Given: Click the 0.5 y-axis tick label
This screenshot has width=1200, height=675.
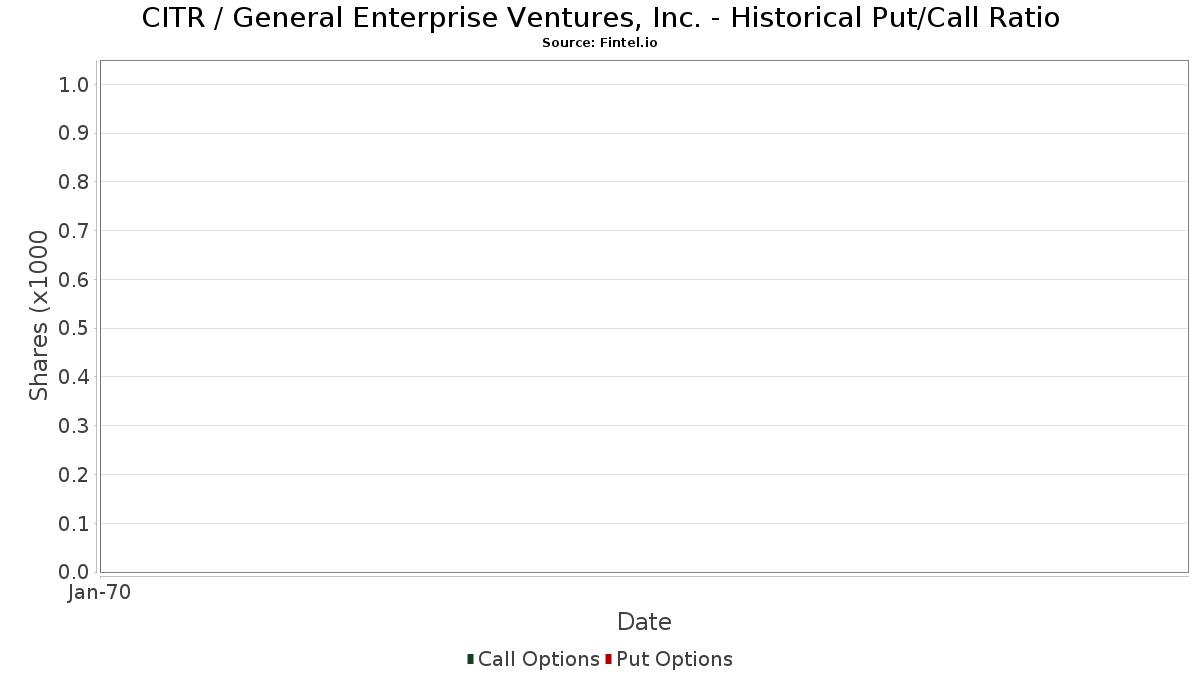Looking at the screenshot, I should coord(75,328).
